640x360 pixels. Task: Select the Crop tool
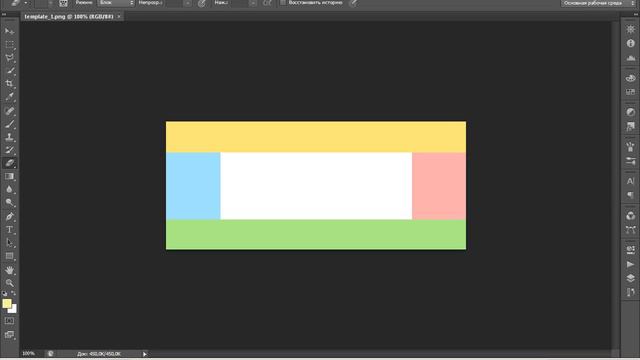[9, 84]
